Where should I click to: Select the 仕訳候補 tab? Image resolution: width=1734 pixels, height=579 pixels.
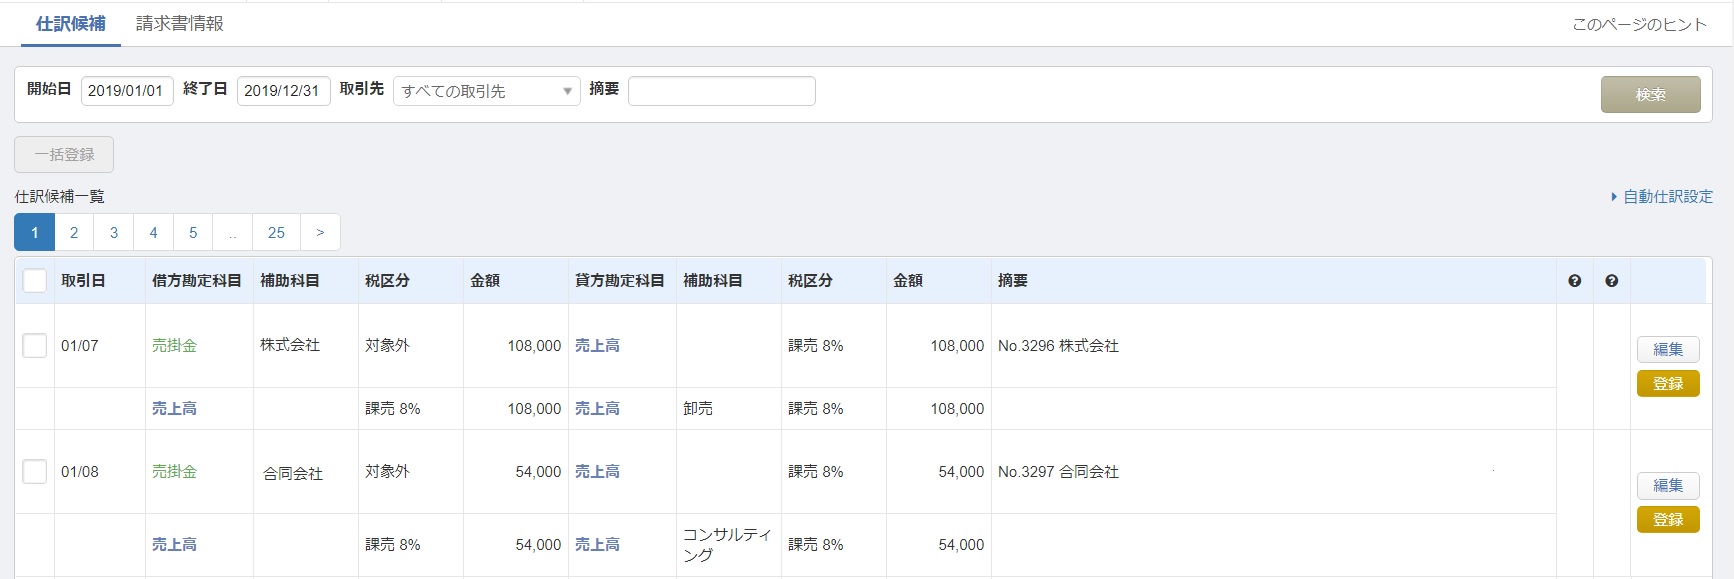pos(70,23)
